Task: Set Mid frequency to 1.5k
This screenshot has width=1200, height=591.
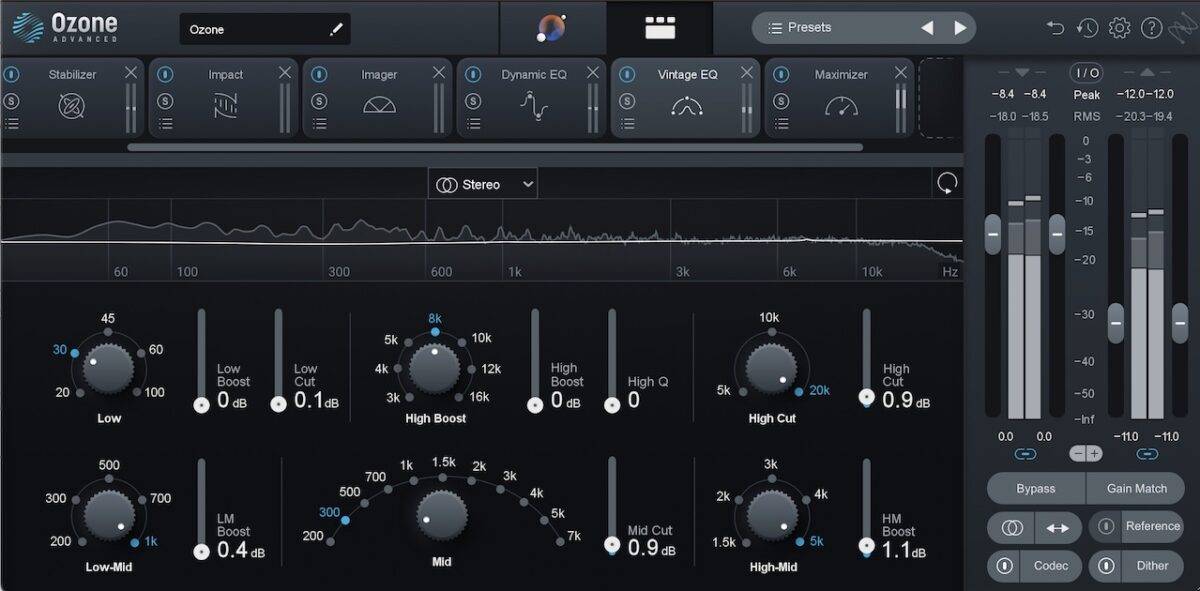Action: pos(443,463)
